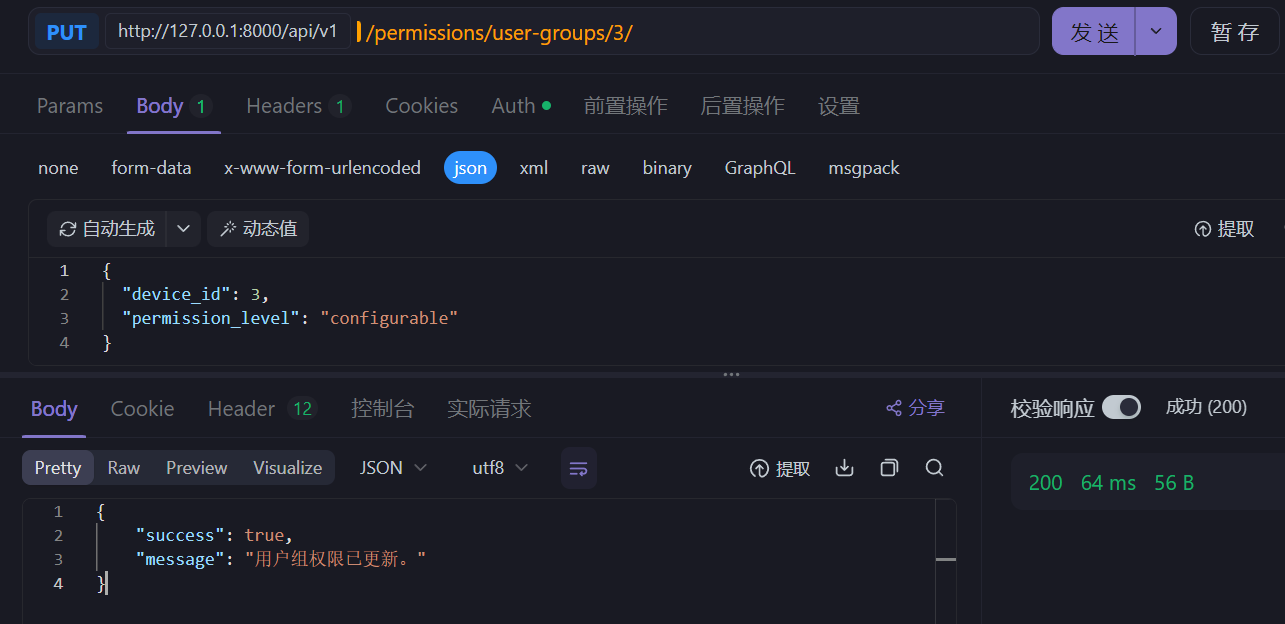The width and height of the screenshot is (1285, 624).
Task: Select the json body type
Action: (470, 168)
